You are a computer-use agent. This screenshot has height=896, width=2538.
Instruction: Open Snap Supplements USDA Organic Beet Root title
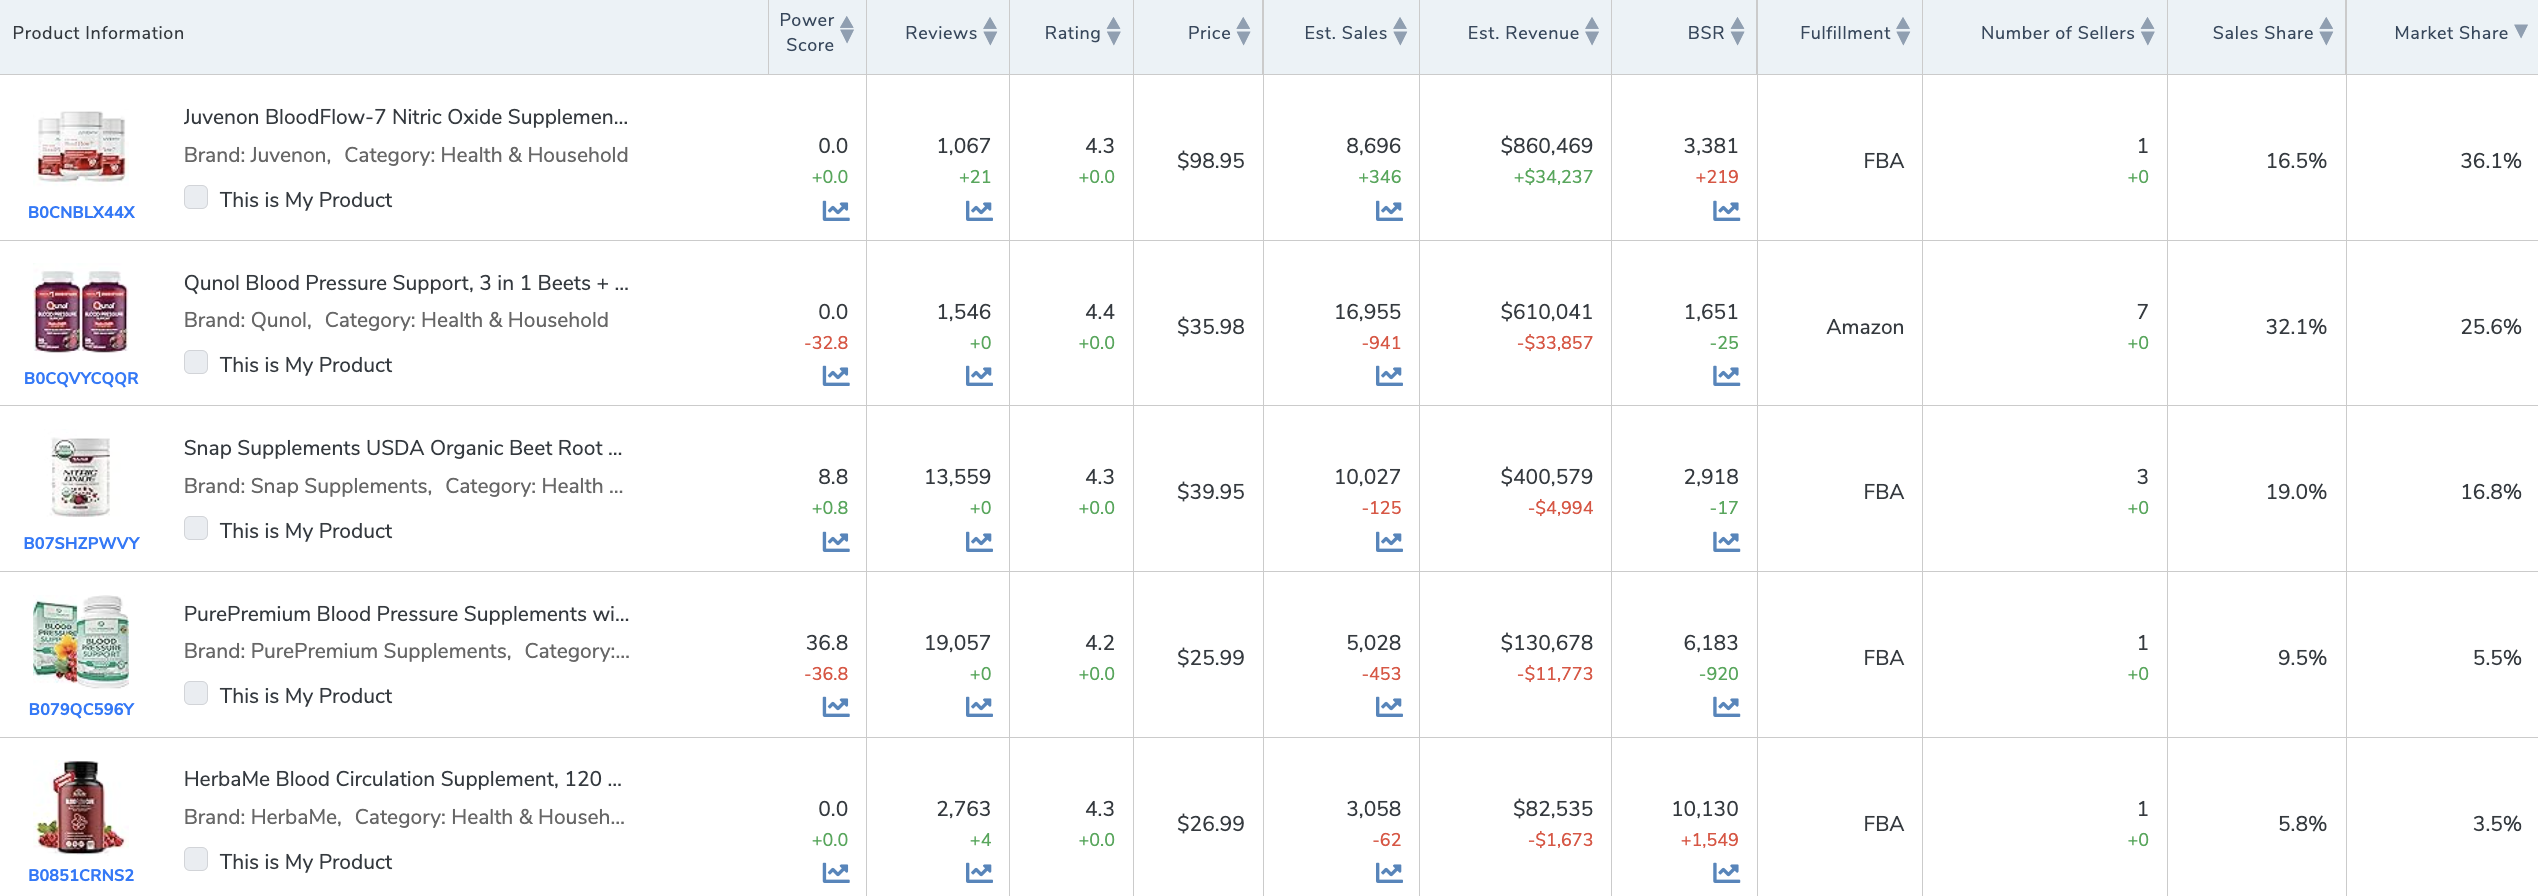pyautogui.click(x=403, y=448)
